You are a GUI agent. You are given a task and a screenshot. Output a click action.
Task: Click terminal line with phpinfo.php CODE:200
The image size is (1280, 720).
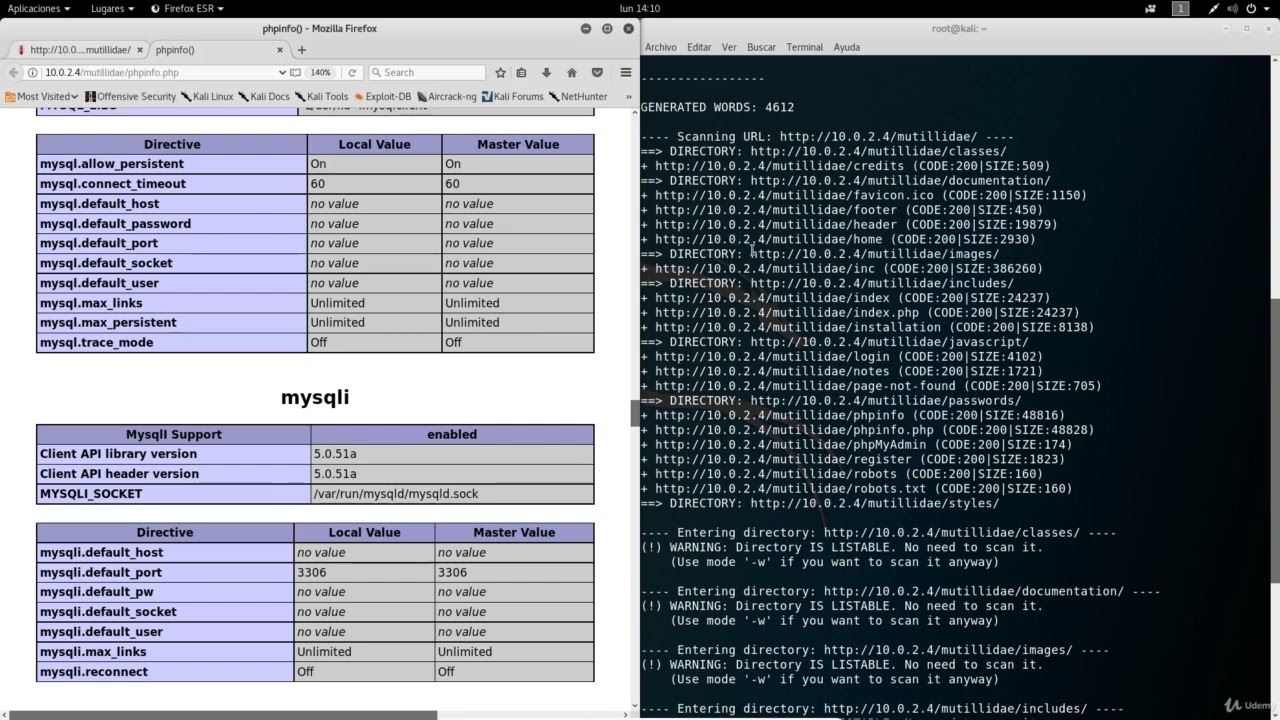click(x=867, y=430)
